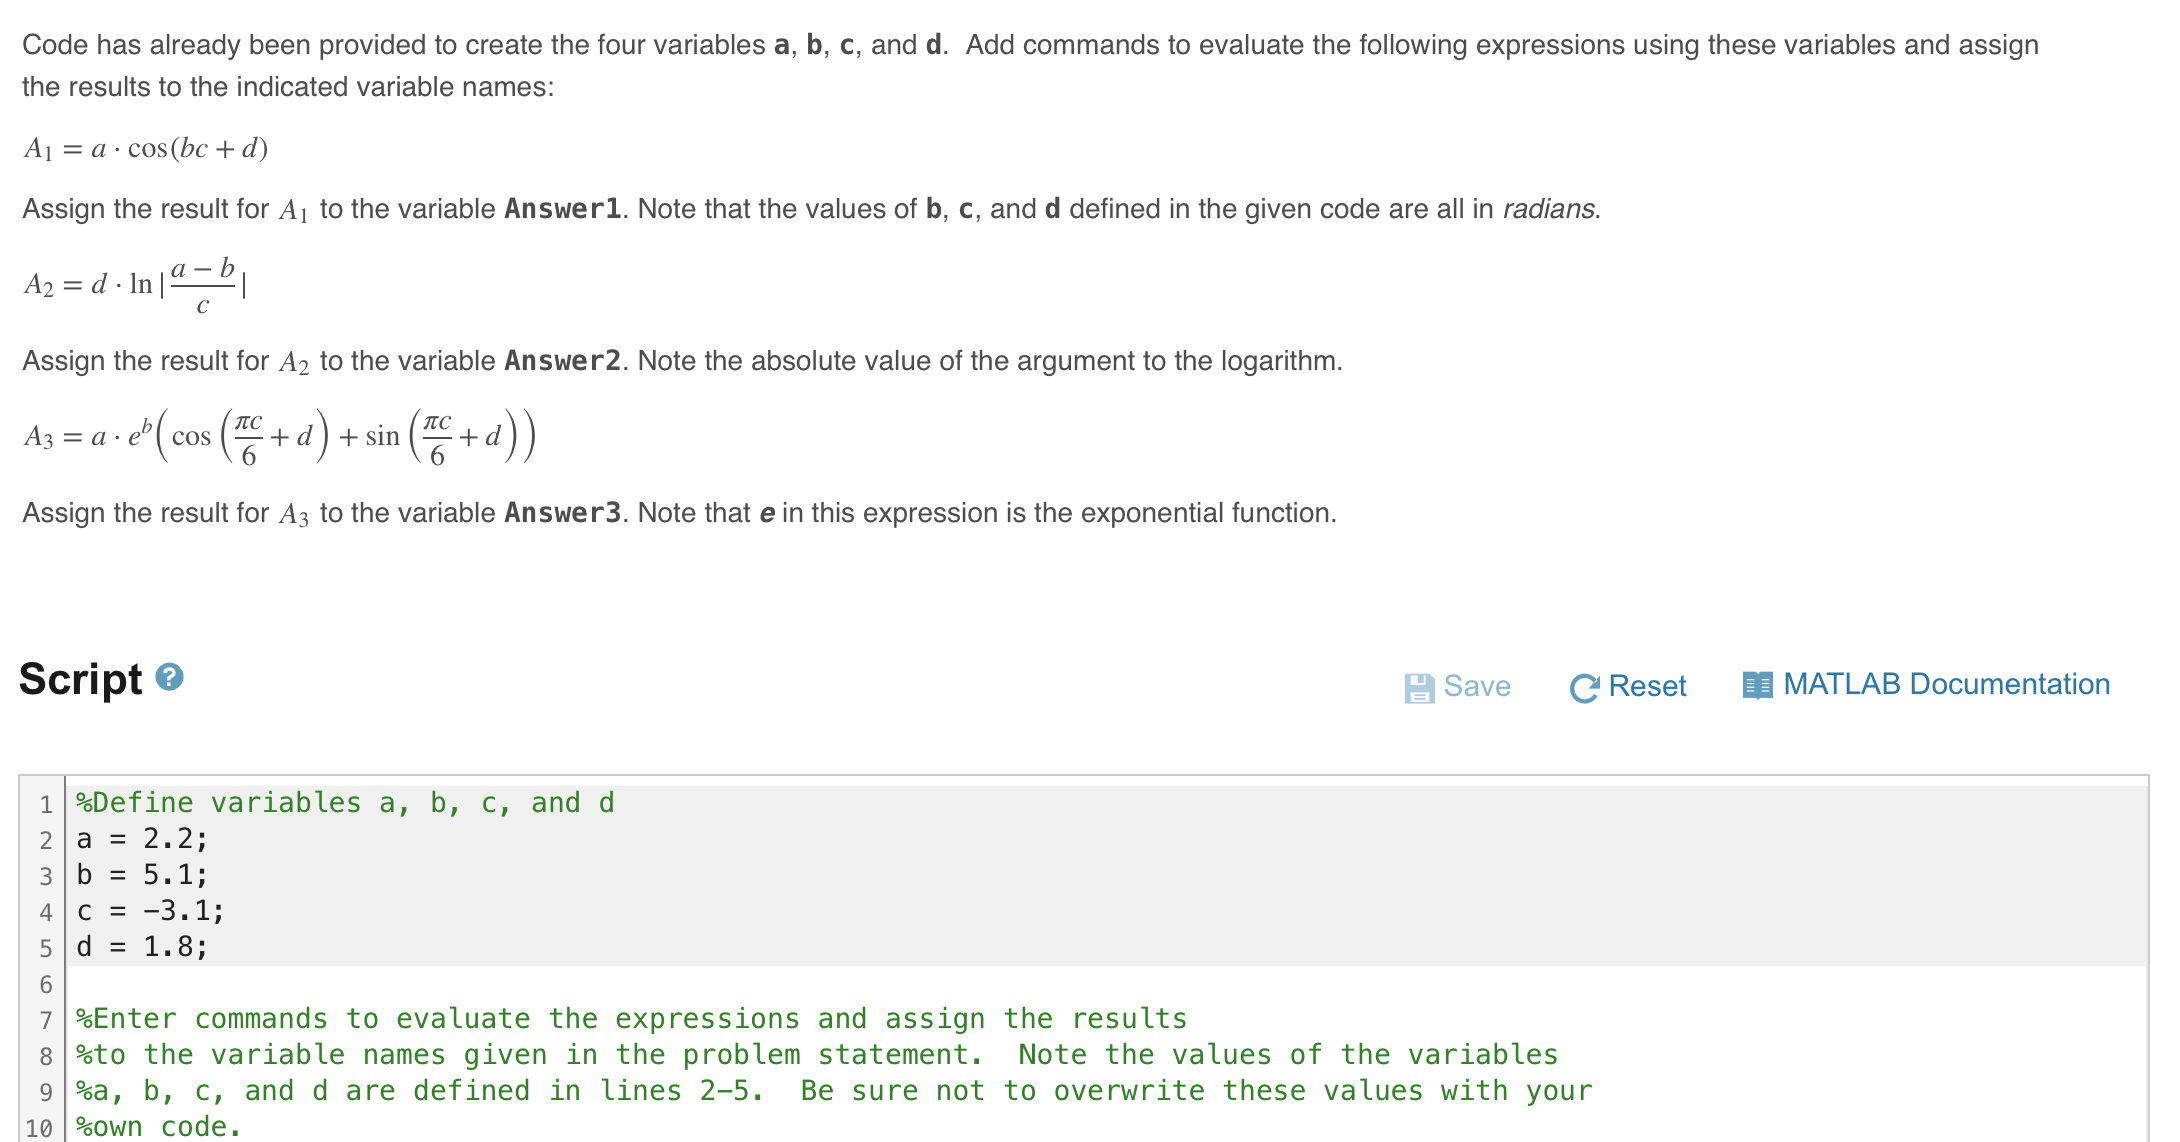Click code line 'd = 1.8;'

click(140, 946)
